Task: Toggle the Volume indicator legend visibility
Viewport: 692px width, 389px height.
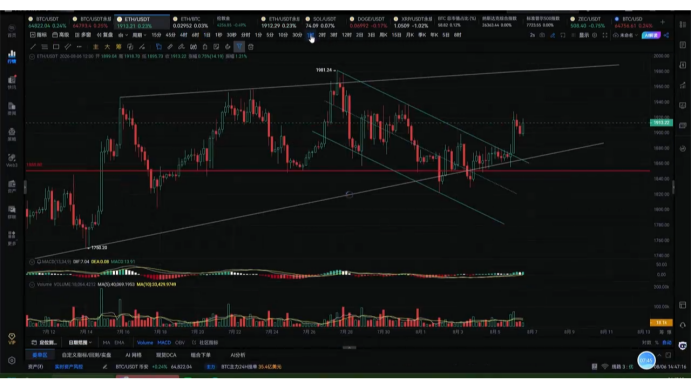Action: pos(32,285)
